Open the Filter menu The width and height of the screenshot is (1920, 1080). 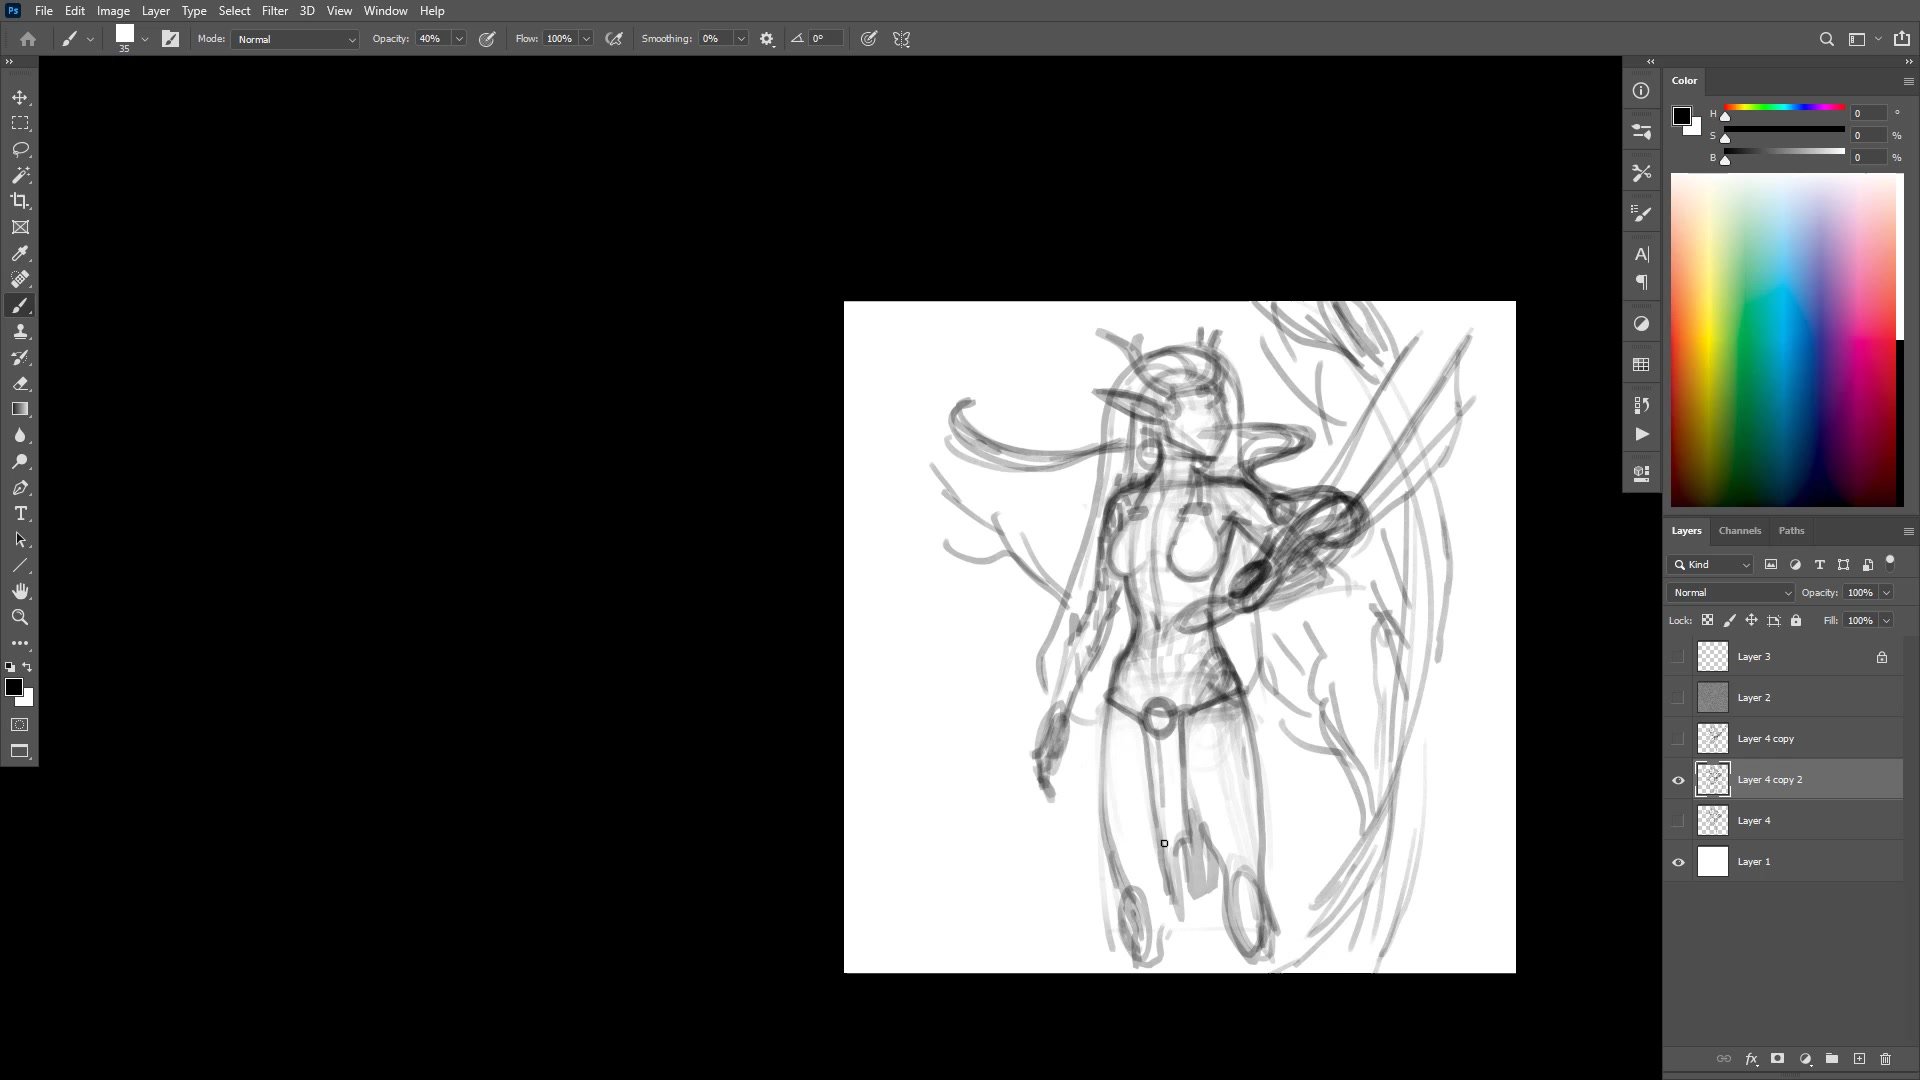click(x=274, y=11)
